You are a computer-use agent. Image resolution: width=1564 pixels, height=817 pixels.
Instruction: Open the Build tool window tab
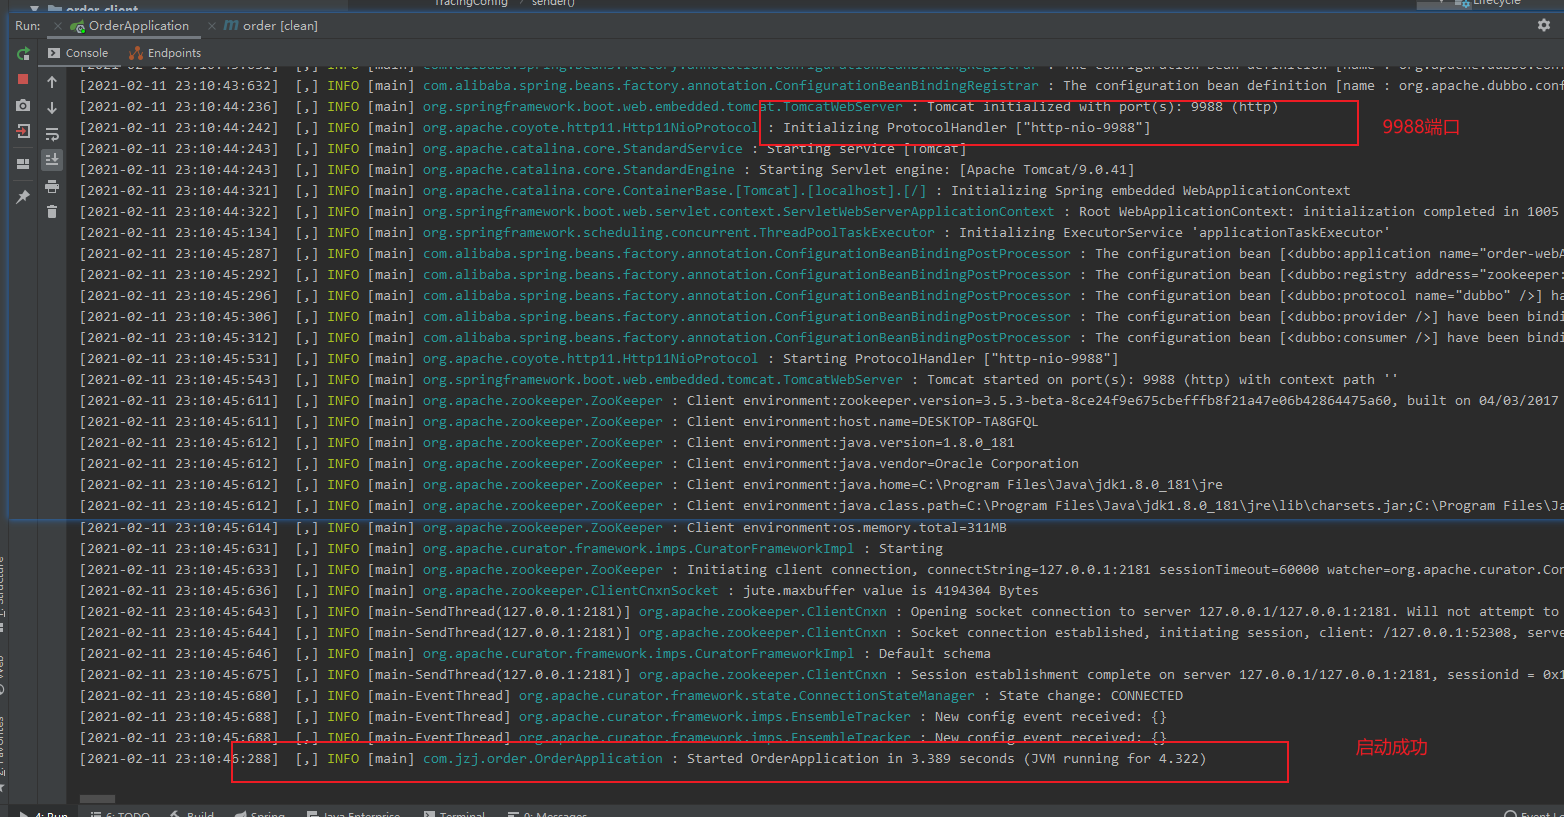point(192,815)
